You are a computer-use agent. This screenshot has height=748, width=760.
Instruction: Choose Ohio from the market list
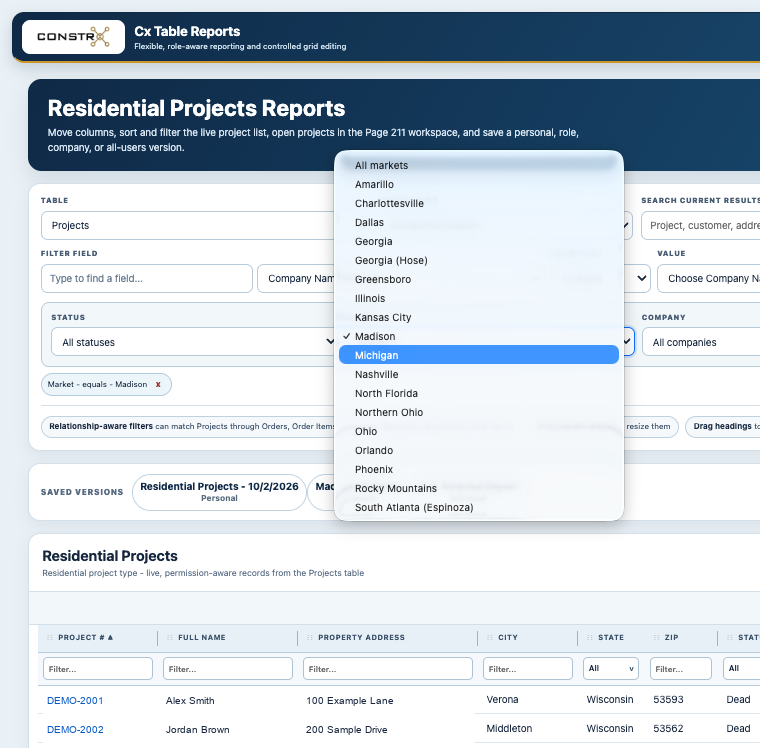479,431
